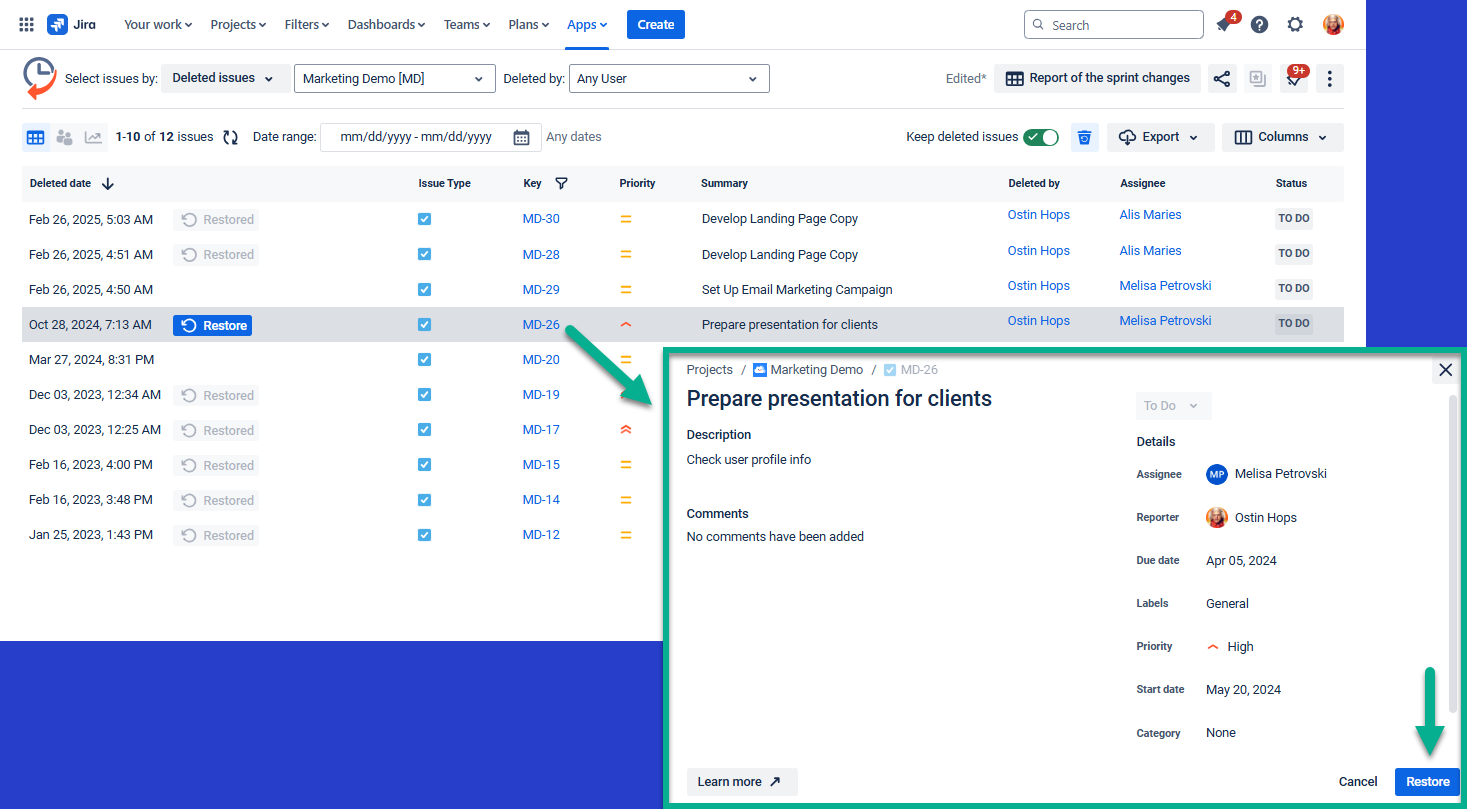
Task: Open the Projects menu
Action: (237, 24)
